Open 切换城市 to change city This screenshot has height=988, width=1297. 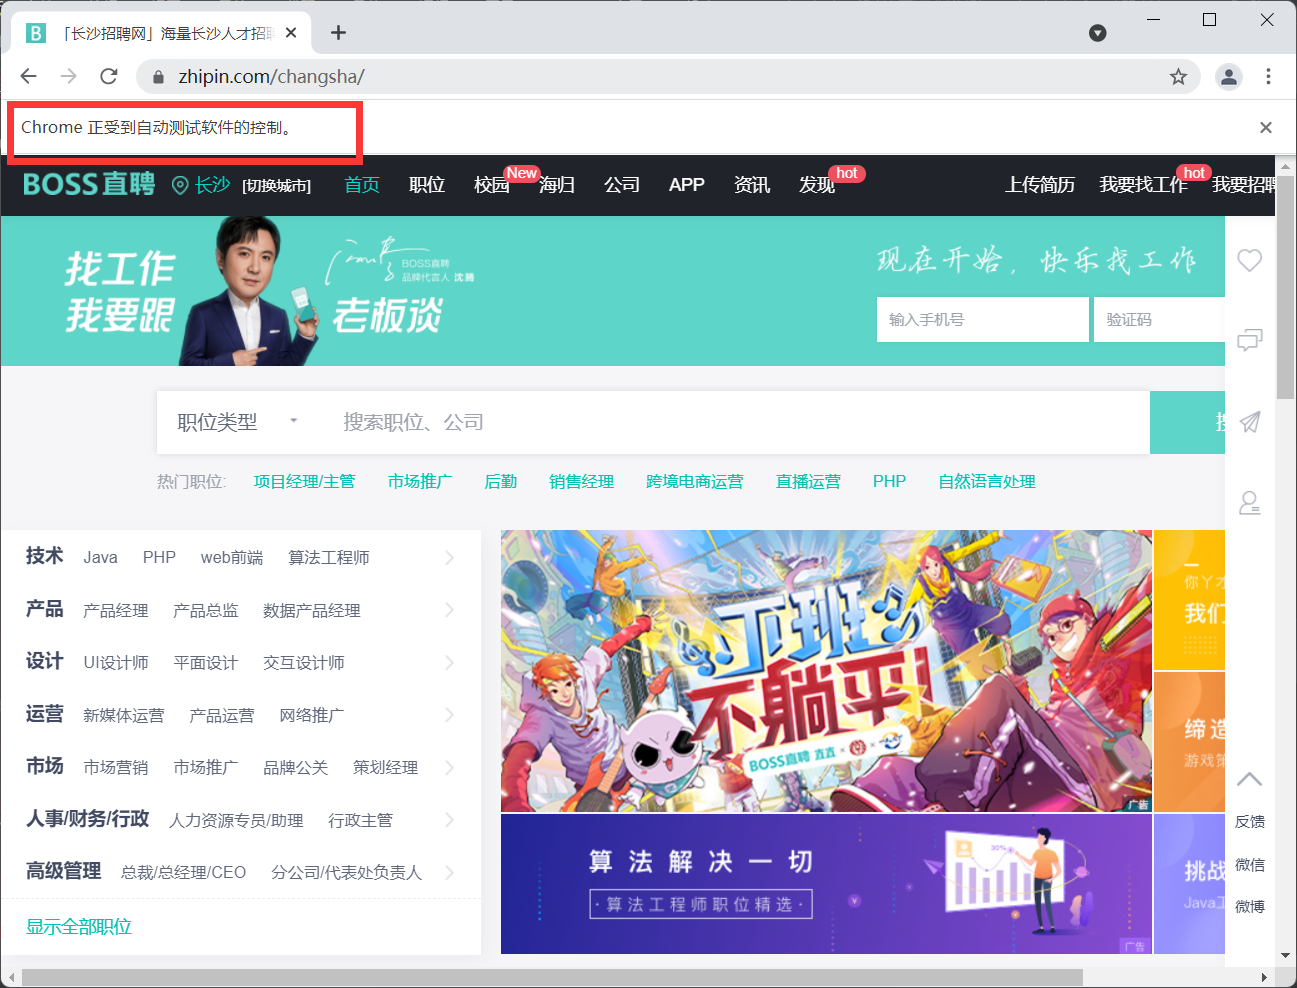[276, 185]
